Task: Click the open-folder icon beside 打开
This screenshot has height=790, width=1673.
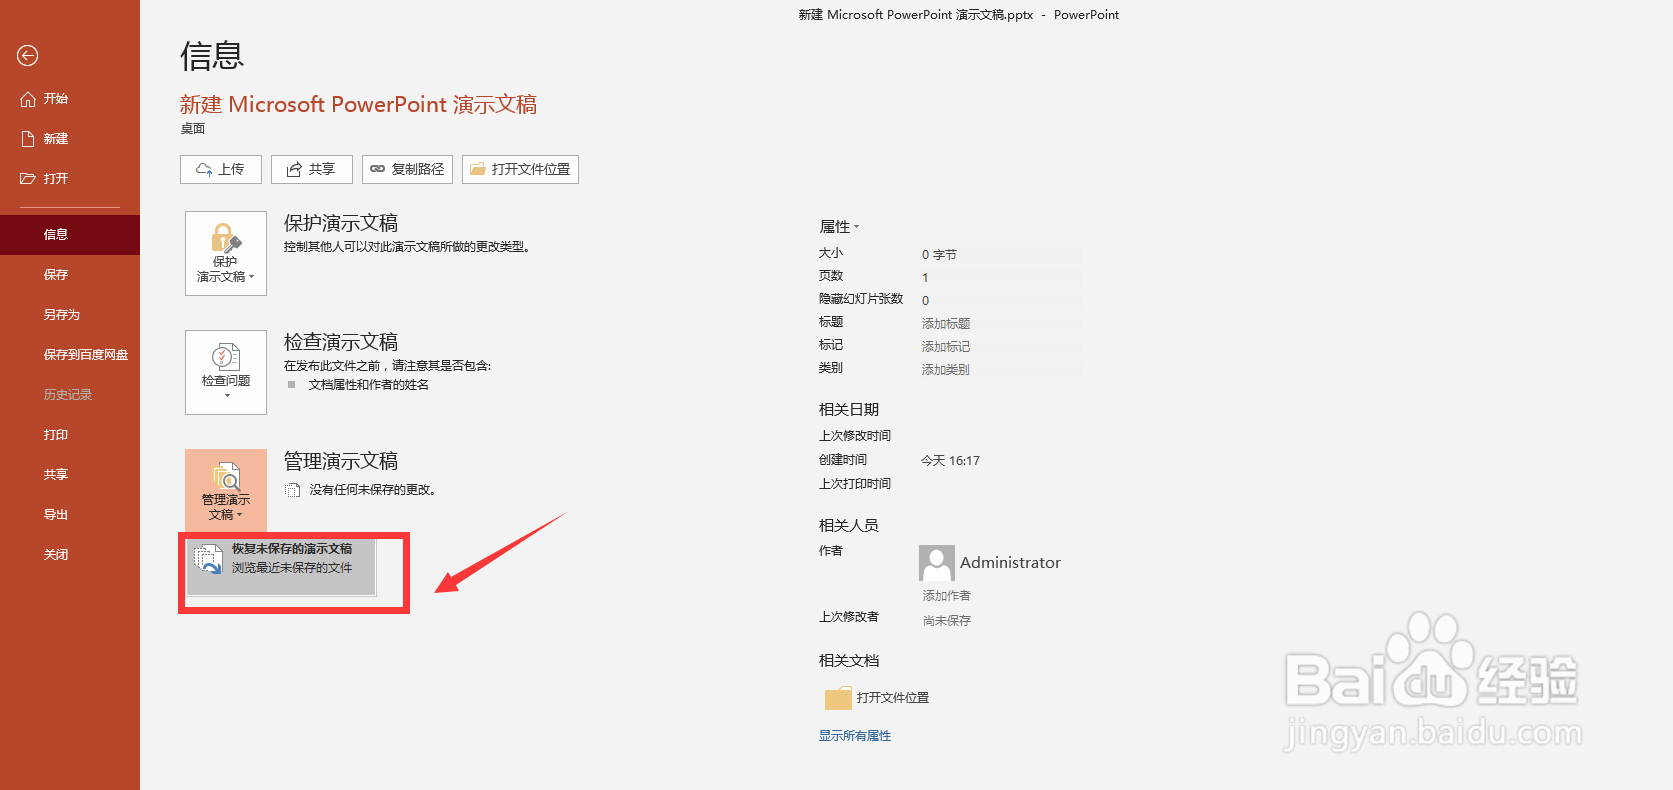Action: 28,179
